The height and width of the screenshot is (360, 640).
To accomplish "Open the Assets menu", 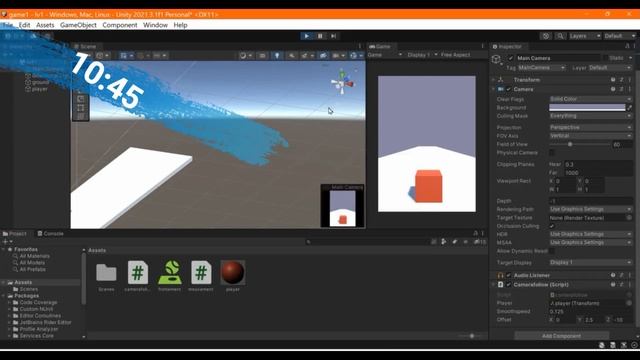I will coord(45,25).
